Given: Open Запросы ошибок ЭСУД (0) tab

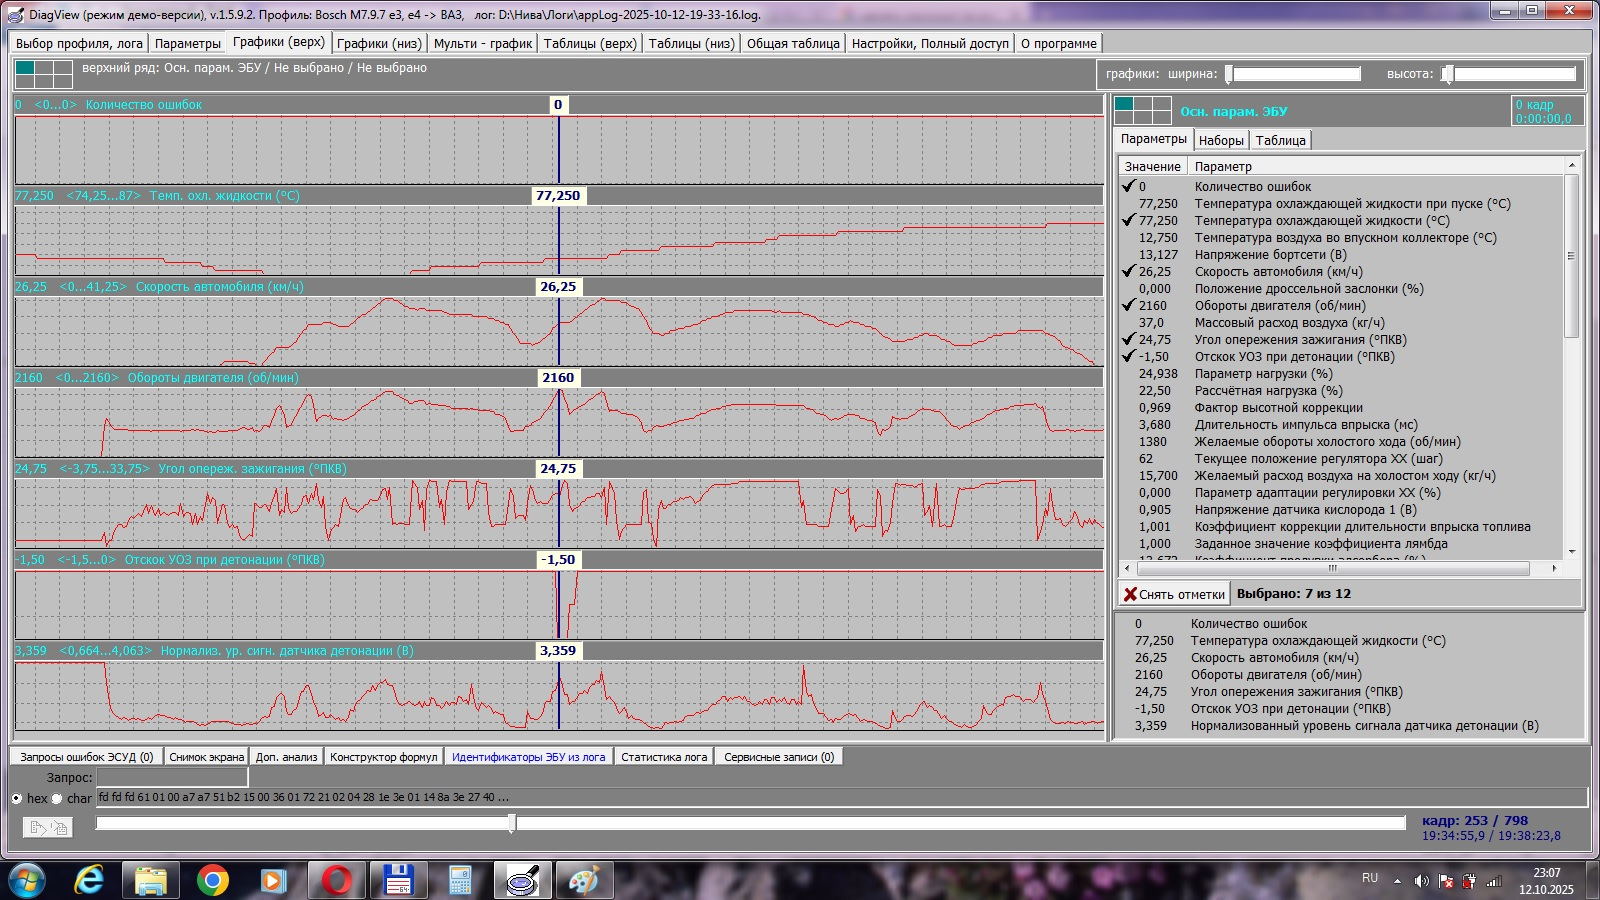Looking at the screenshot, I should [87, 757].
